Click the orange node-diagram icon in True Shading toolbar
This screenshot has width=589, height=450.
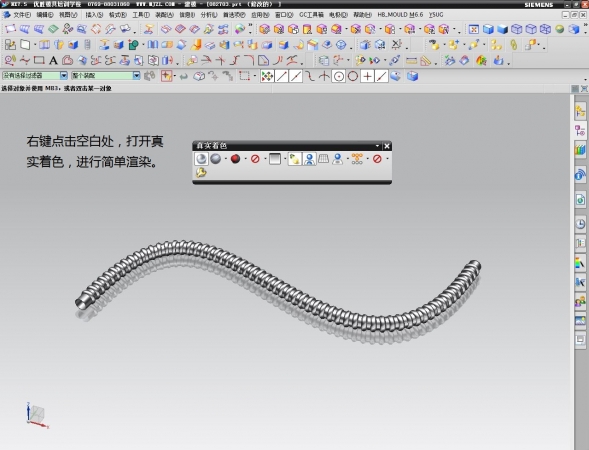pos(357,159)
